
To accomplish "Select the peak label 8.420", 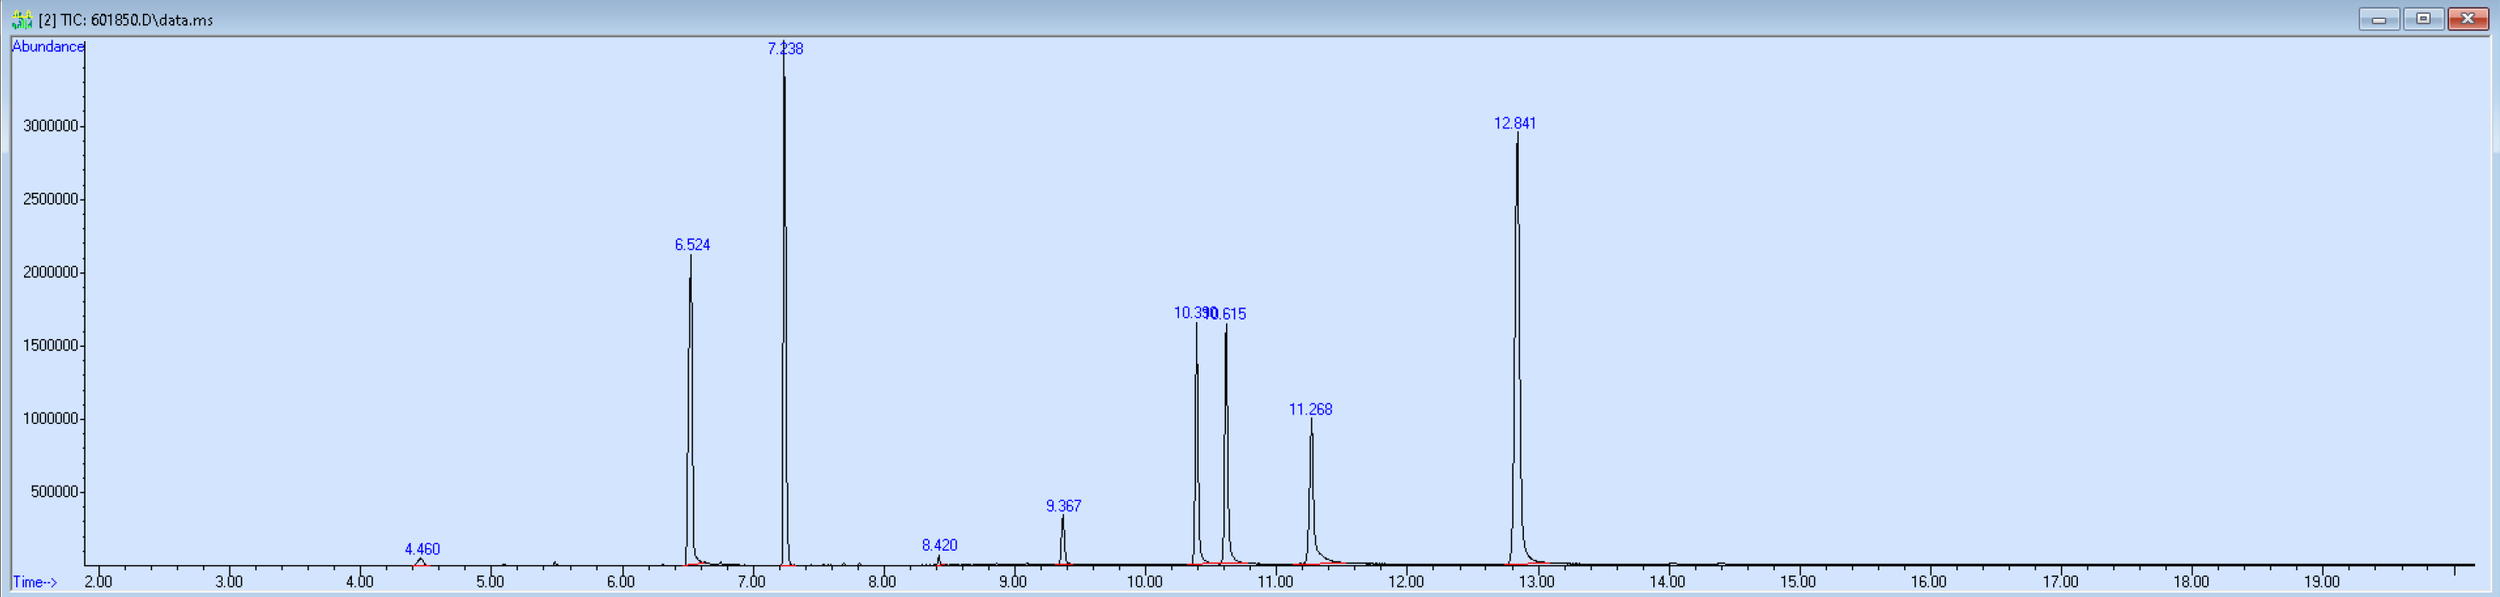I will point(939,545).
